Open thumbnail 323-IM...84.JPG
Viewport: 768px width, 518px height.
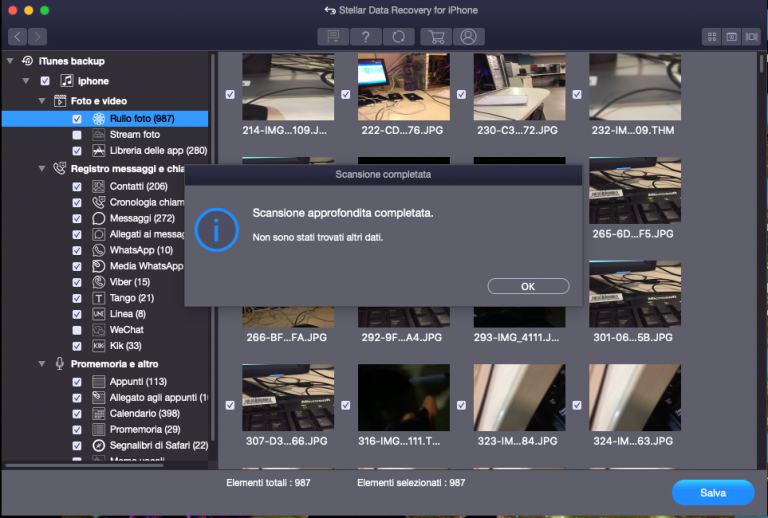519,397
